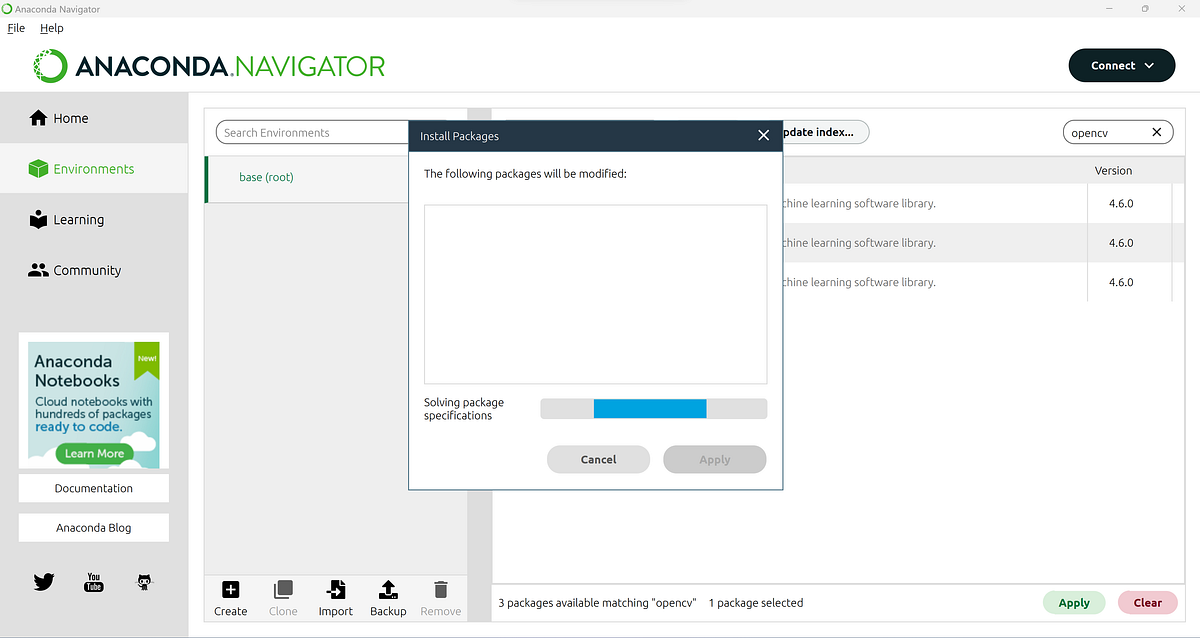The image size is (1200, 638).
Task: Remove the selected environment
Action: click(440, 597)
